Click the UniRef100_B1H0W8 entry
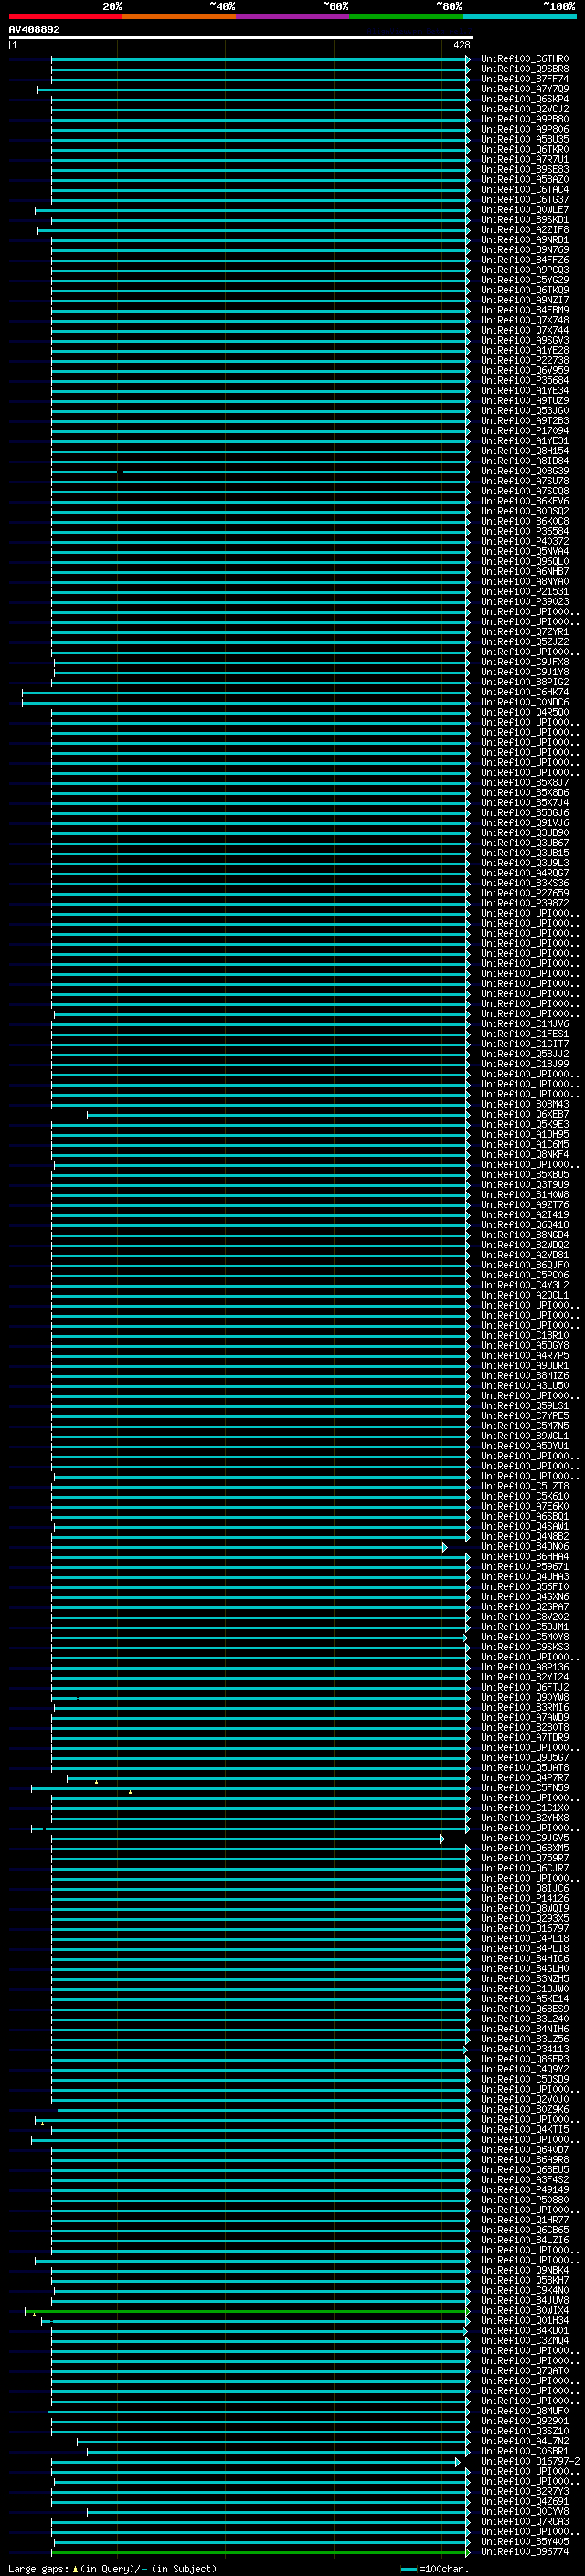This screenshot has width=585, height=2576. tap(524, 1195)
